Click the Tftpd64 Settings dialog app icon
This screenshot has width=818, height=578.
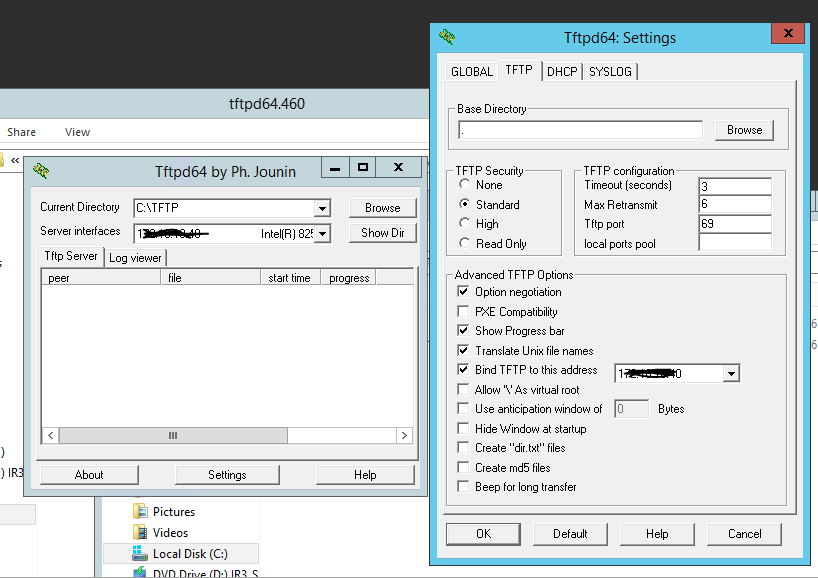point(447,37)
